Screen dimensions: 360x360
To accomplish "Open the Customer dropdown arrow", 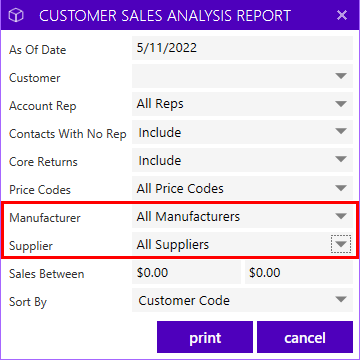I will click(x=341, y=76).
